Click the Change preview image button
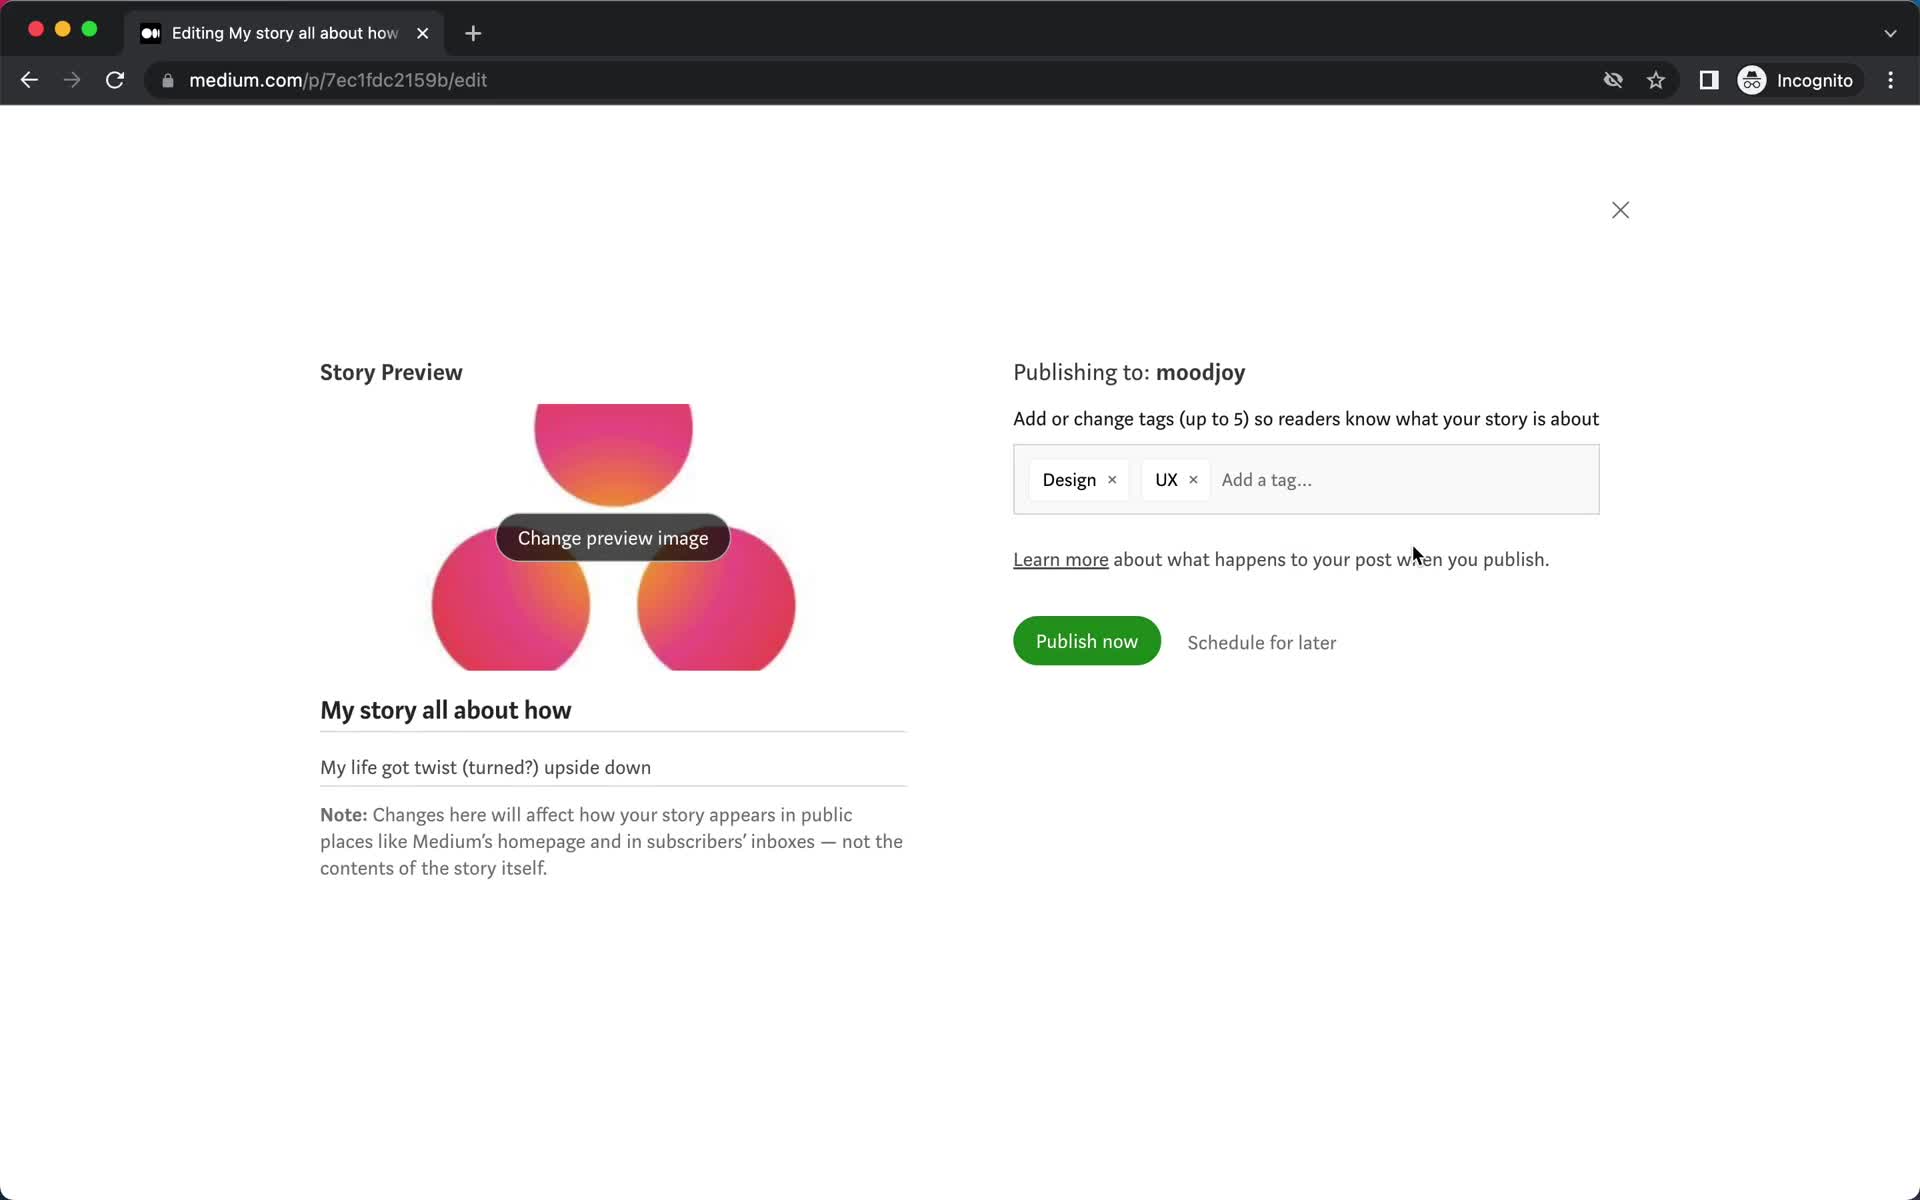Screen dimensions: 1920x1200 click(612, 538)
